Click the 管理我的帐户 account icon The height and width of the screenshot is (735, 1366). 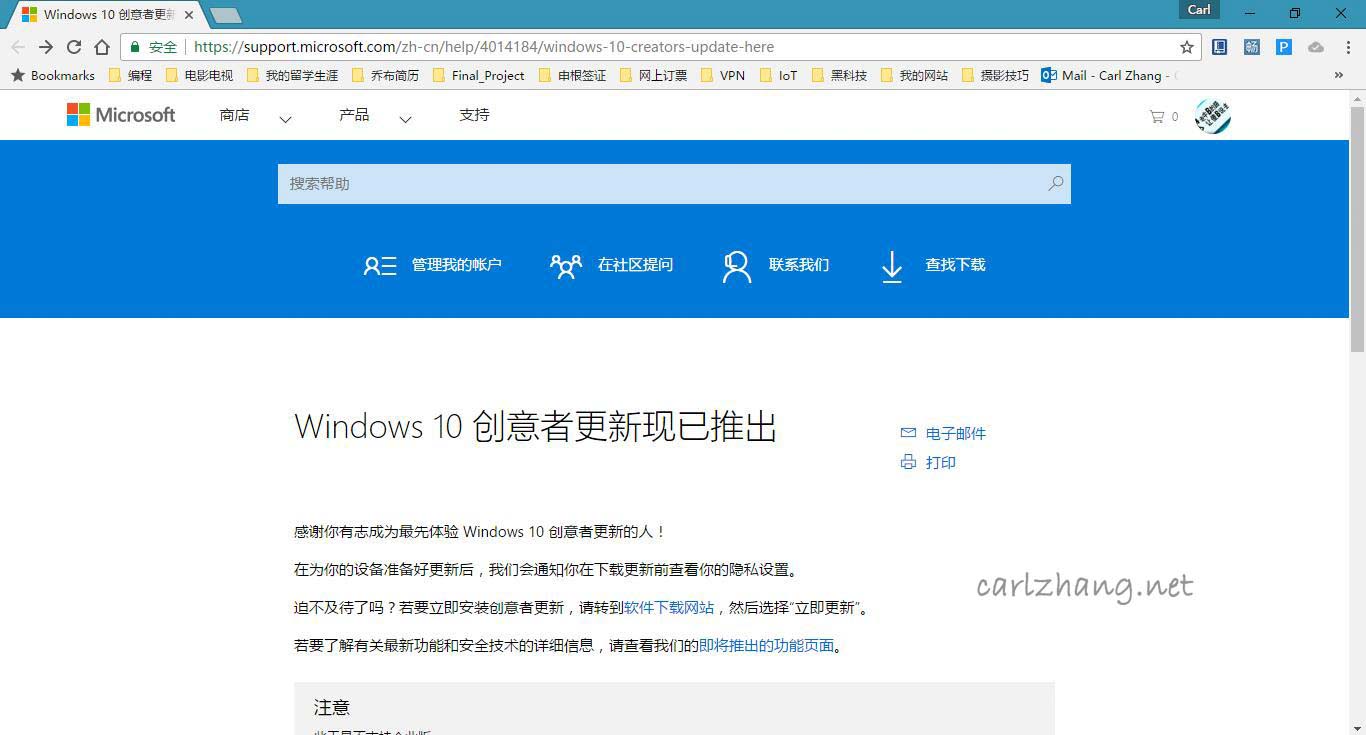coord(380,265)
